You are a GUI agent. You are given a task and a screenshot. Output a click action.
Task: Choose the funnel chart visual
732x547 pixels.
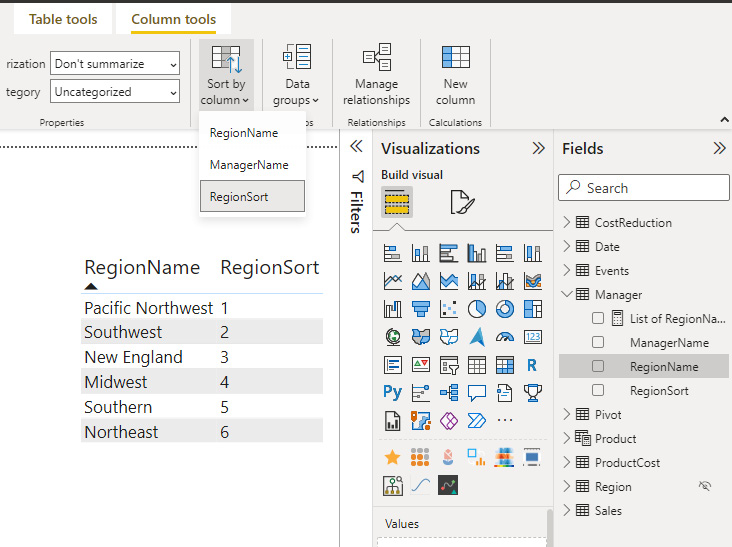(420, 309)
